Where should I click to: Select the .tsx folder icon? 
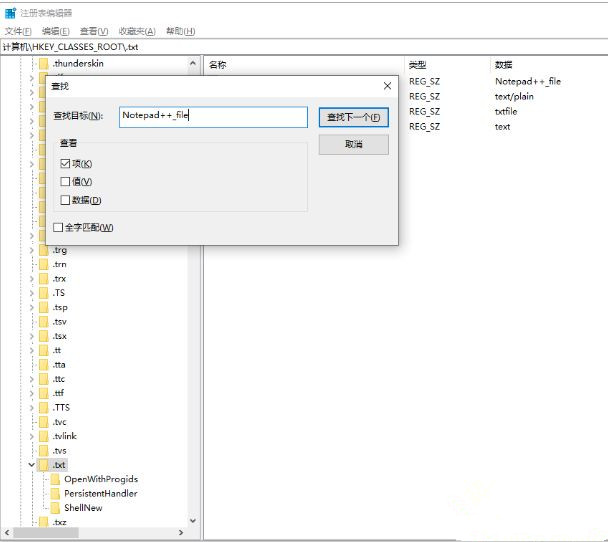(44, 336)
